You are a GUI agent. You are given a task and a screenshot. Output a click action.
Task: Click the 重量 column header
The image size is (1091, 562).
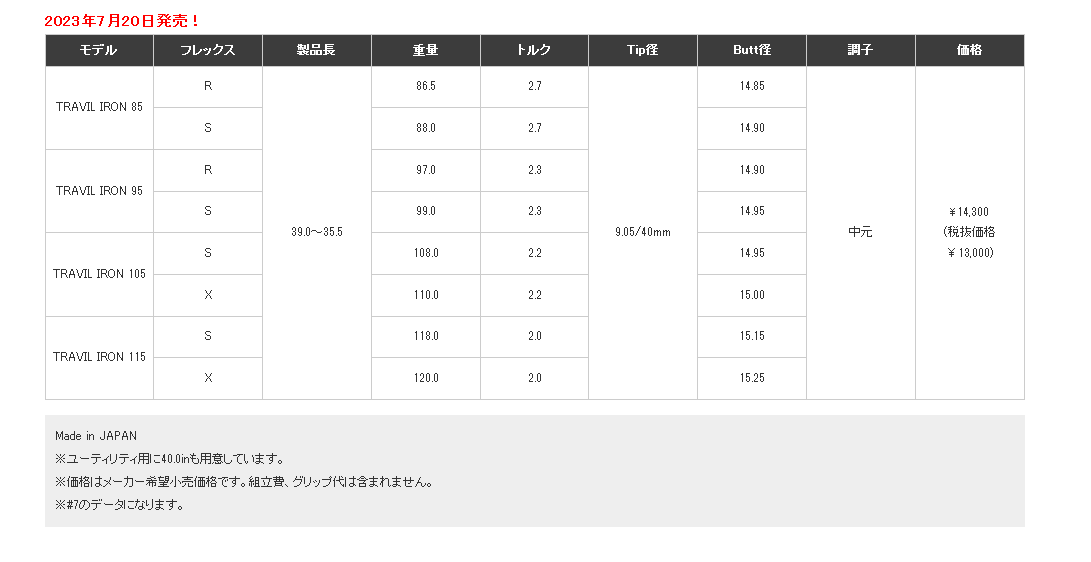click(426, 50)
